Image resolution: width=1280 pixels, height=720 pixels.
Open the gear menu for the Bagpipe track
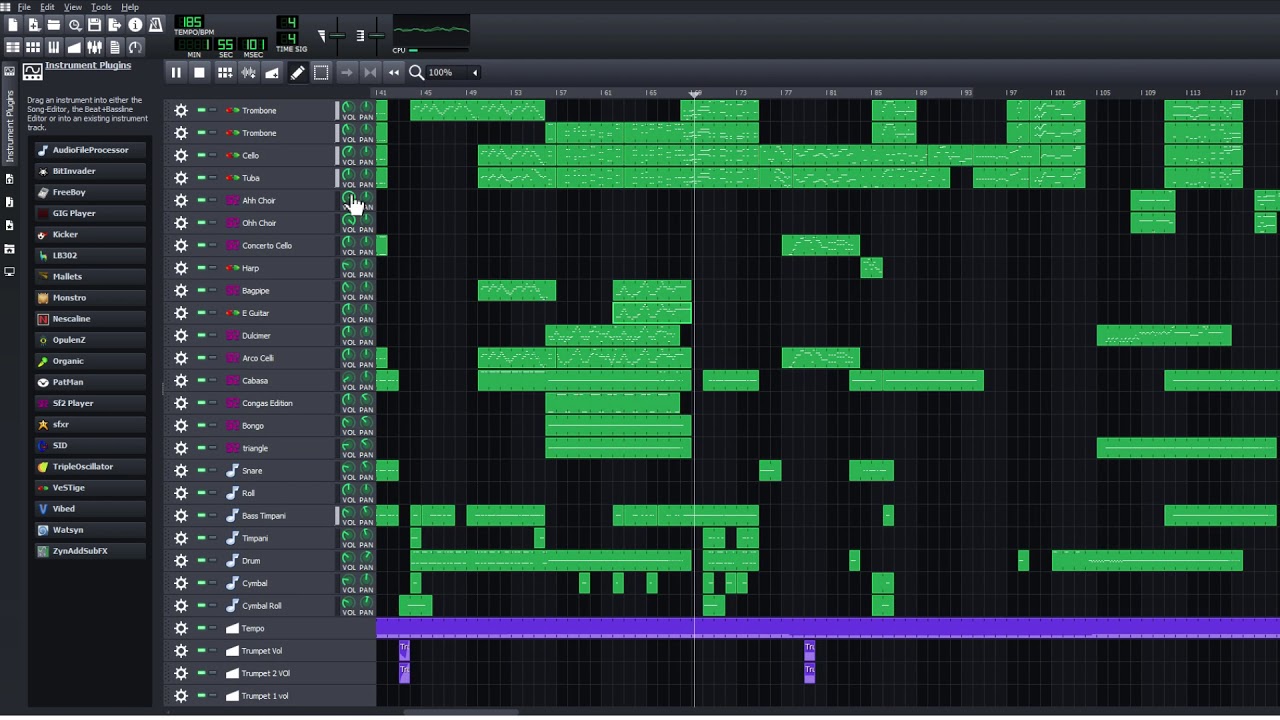pos(181,290)
